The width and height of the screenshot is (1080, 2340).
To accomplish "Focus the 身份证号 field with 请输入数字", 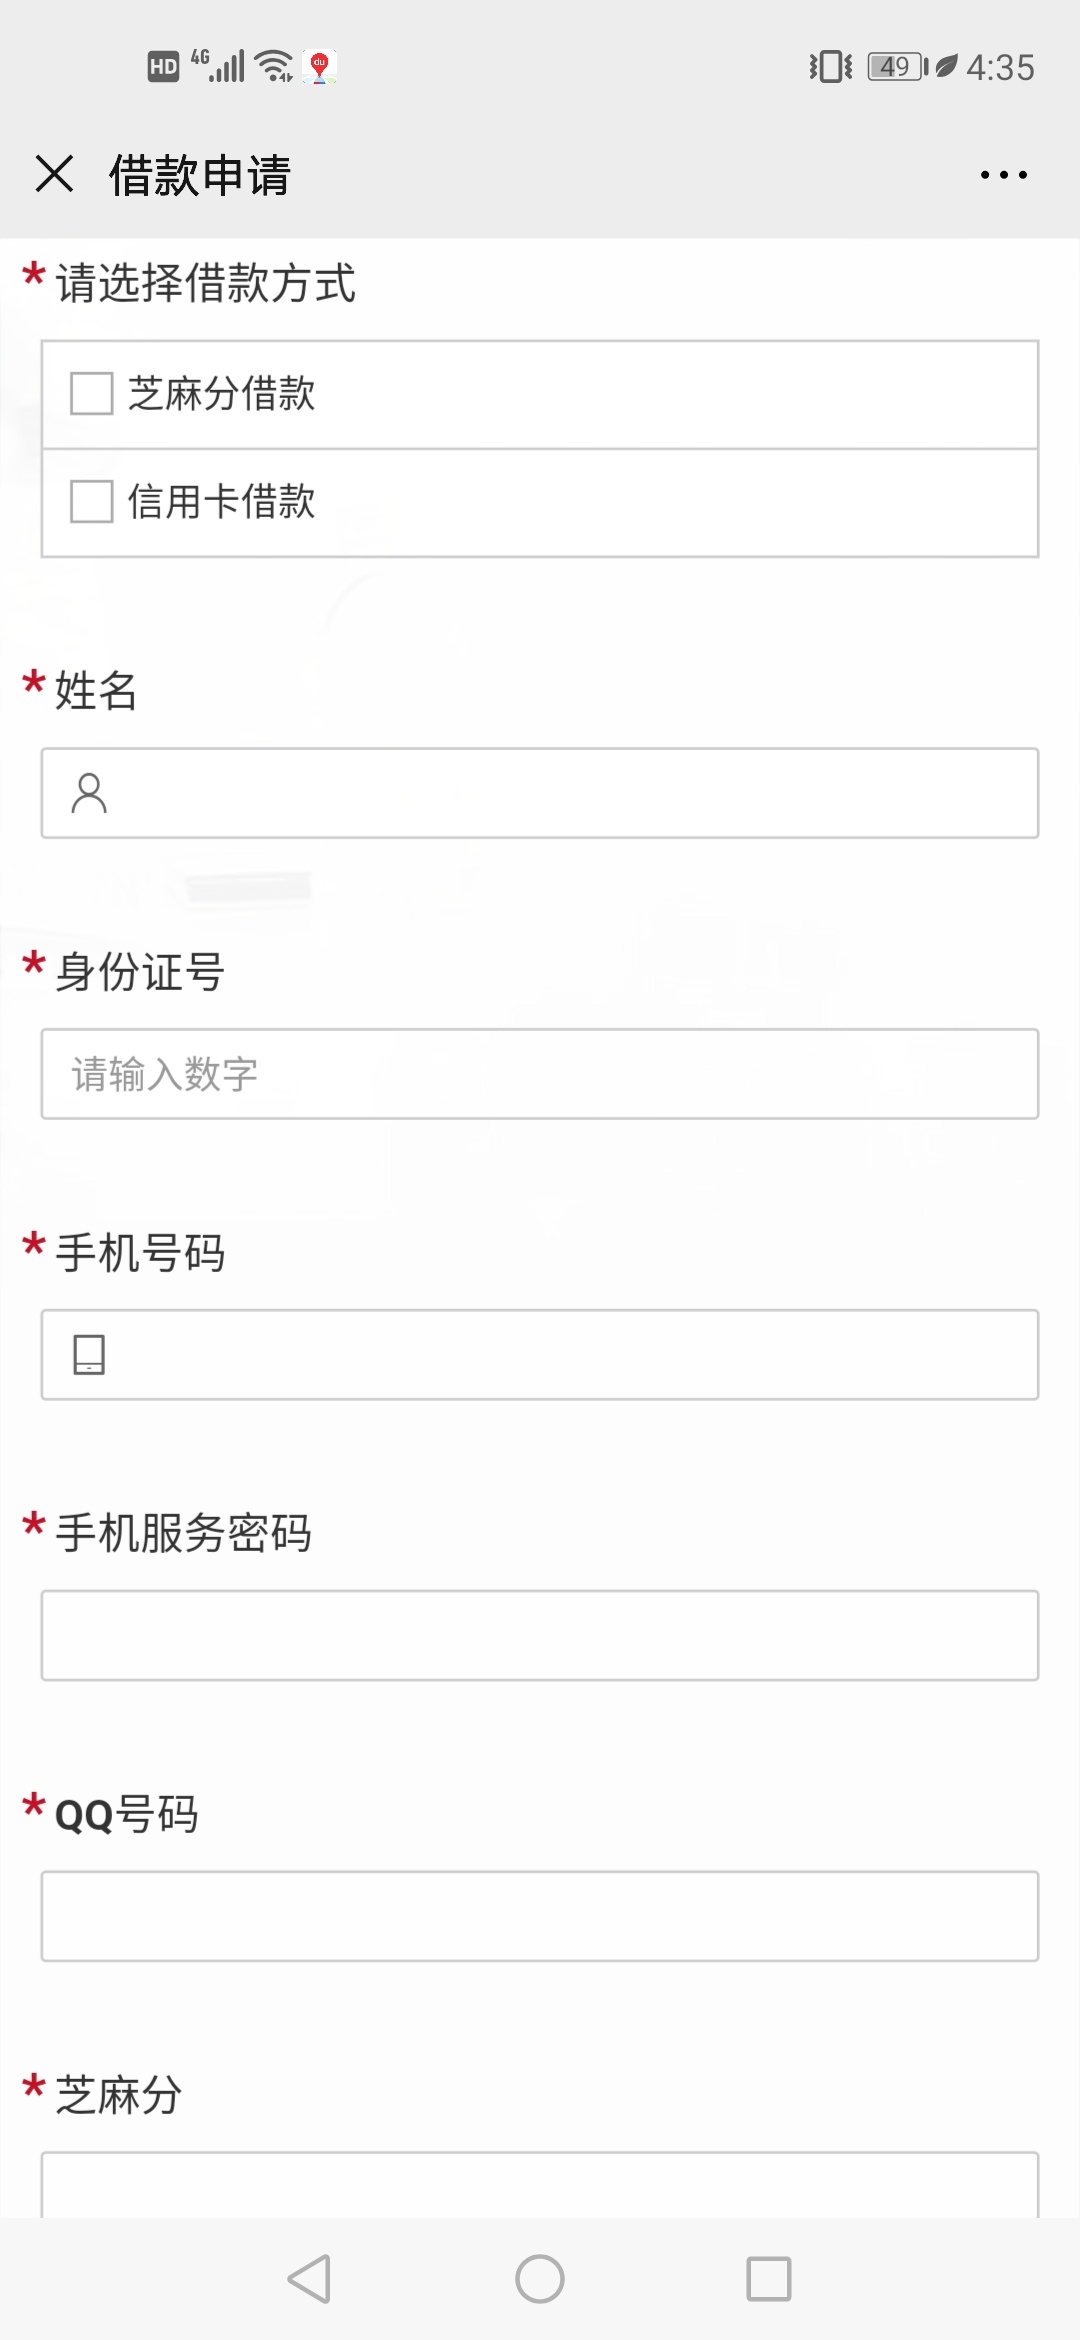I will point(540,1074).
